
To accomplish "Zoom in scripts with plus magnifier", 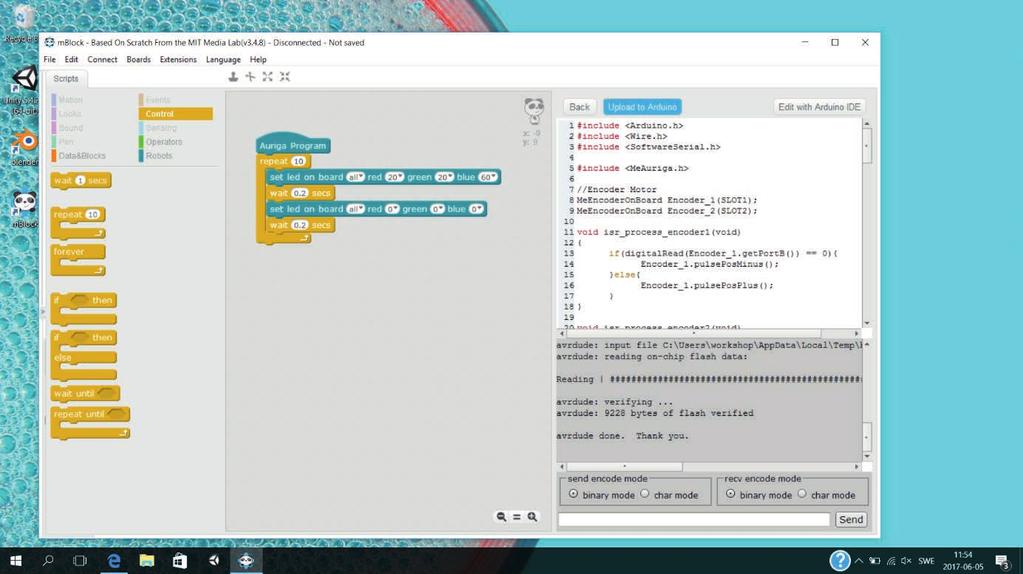I will (532, 517).
